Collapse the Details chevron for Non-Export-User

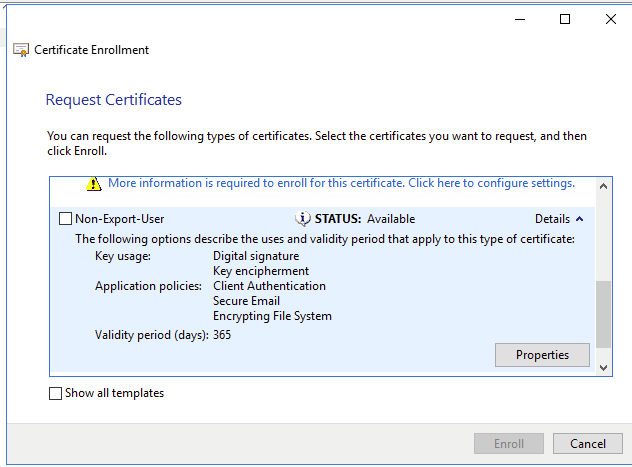coord(580,219)
